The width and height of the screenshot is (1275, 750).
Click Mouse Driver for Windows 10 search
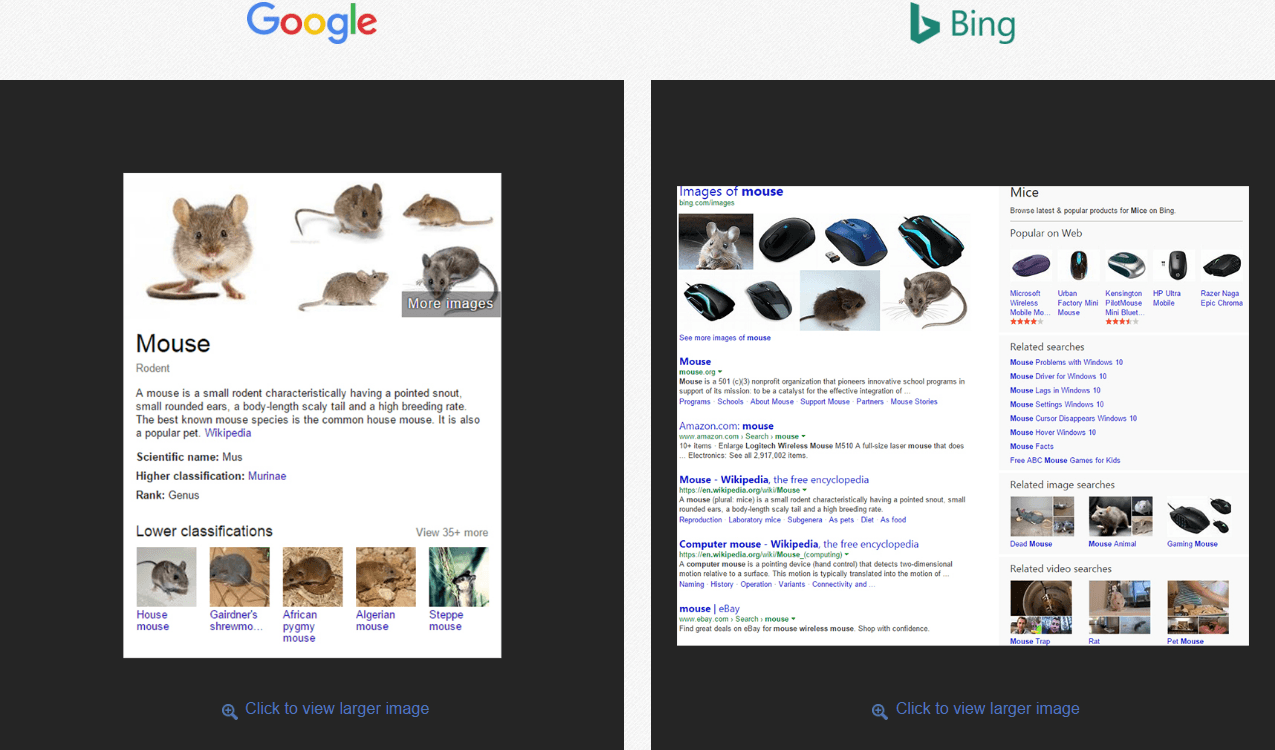[x=1058, y=376]
